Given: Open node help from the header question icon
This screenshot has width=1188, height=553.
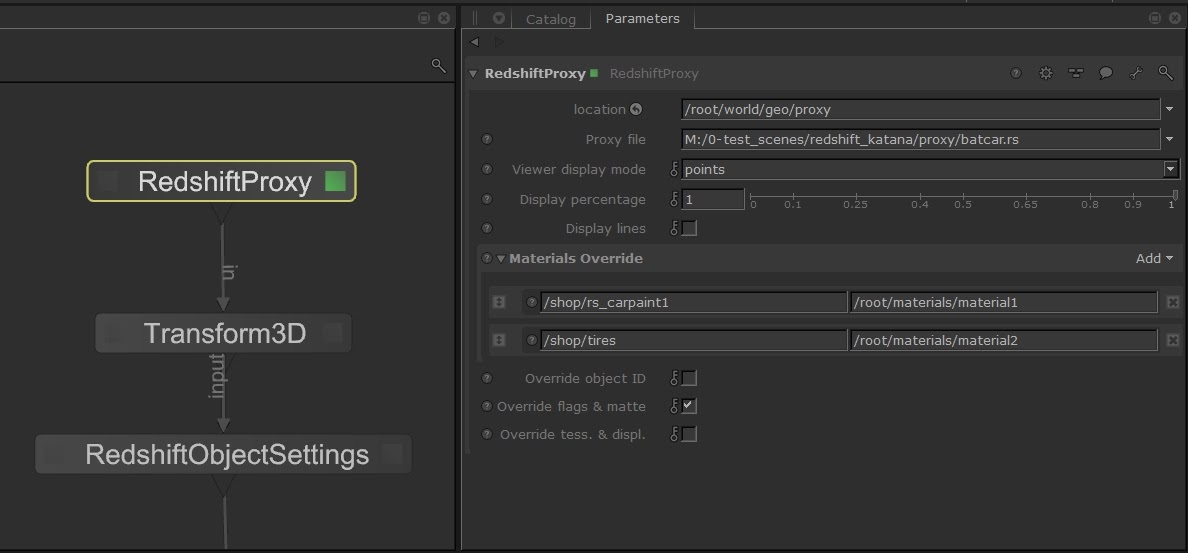Looking at the screenshot, I should click(x=1017, y=73).
